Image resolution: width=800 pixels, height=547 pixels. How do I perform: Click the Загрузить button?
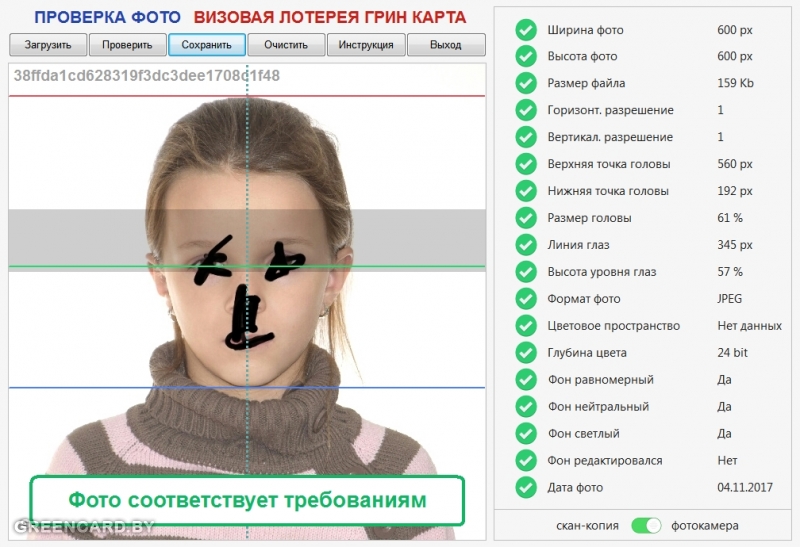(x=48, y=45)
